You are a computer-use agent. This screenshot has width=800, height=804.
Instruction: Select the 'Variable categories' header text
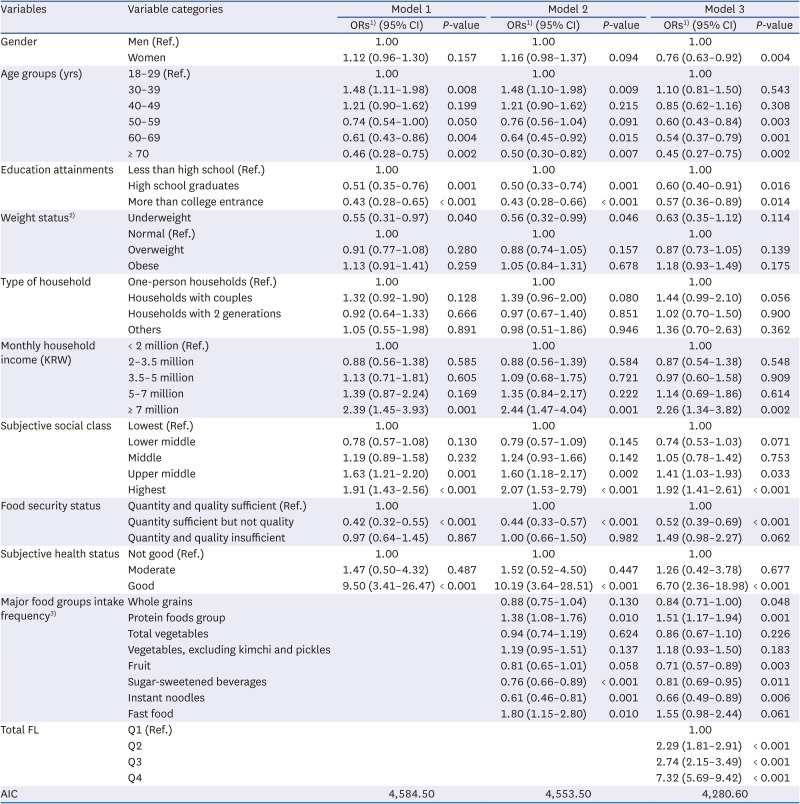point(175,9)
